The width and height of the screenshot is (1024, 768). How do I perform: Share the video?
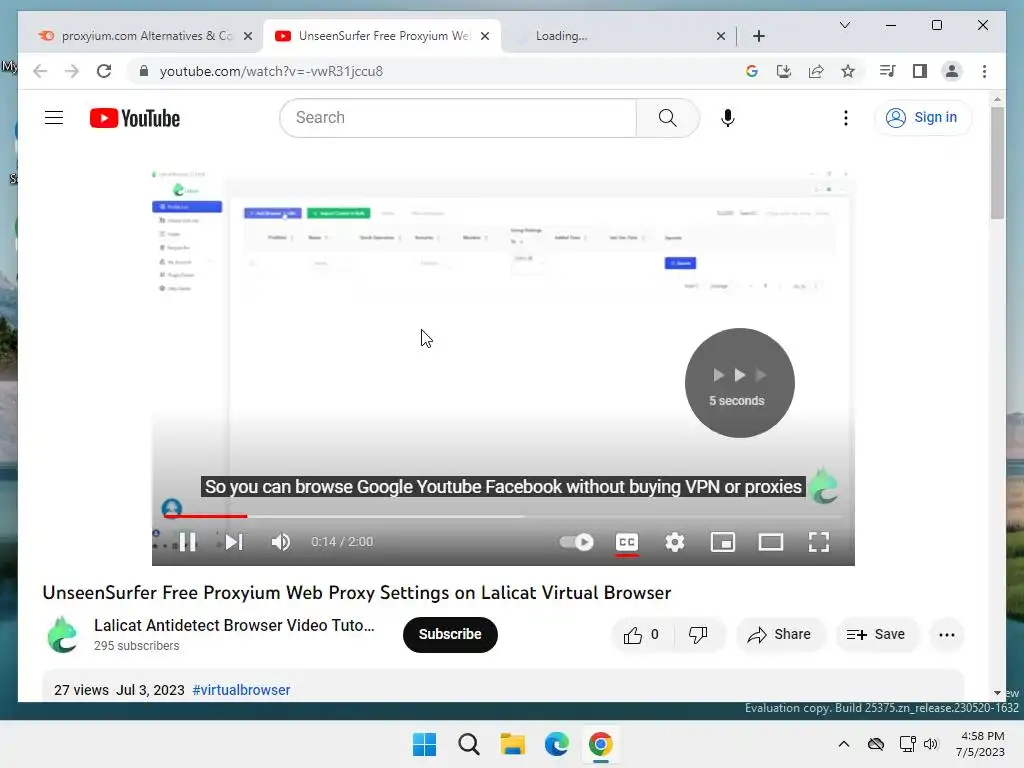tap(780, 635)
